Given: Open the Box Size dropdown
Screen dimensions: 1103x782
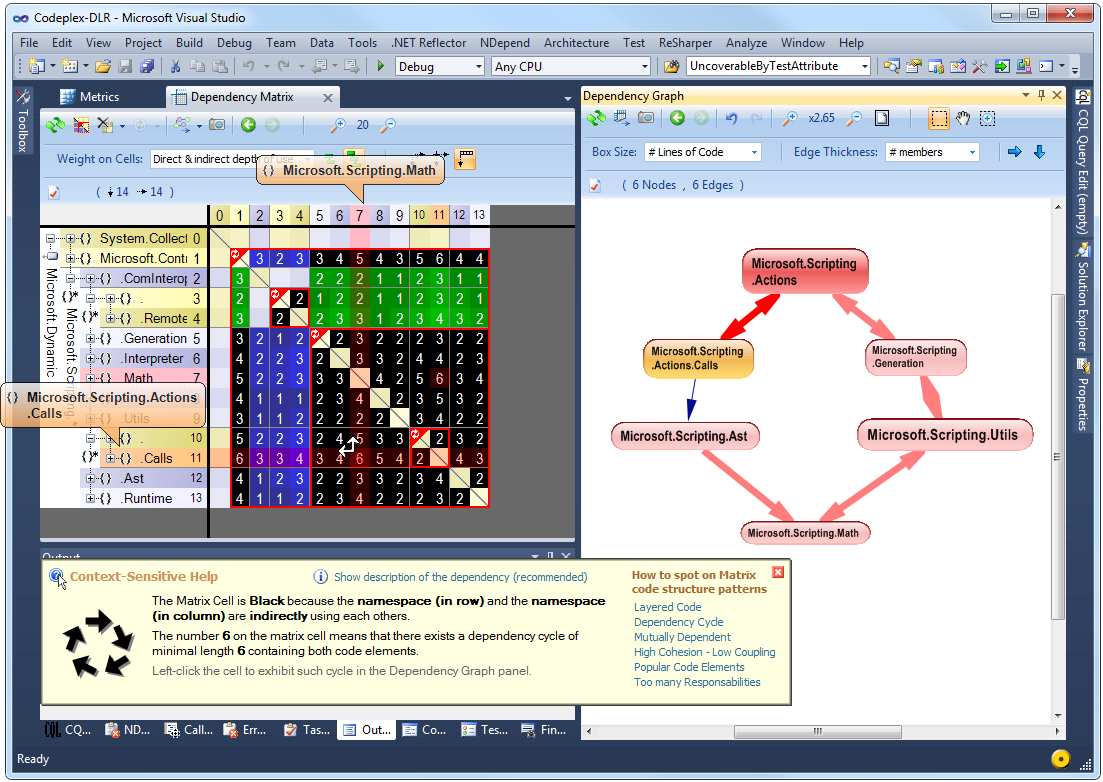Looking at the screenshot, I should tap(700, 150).
